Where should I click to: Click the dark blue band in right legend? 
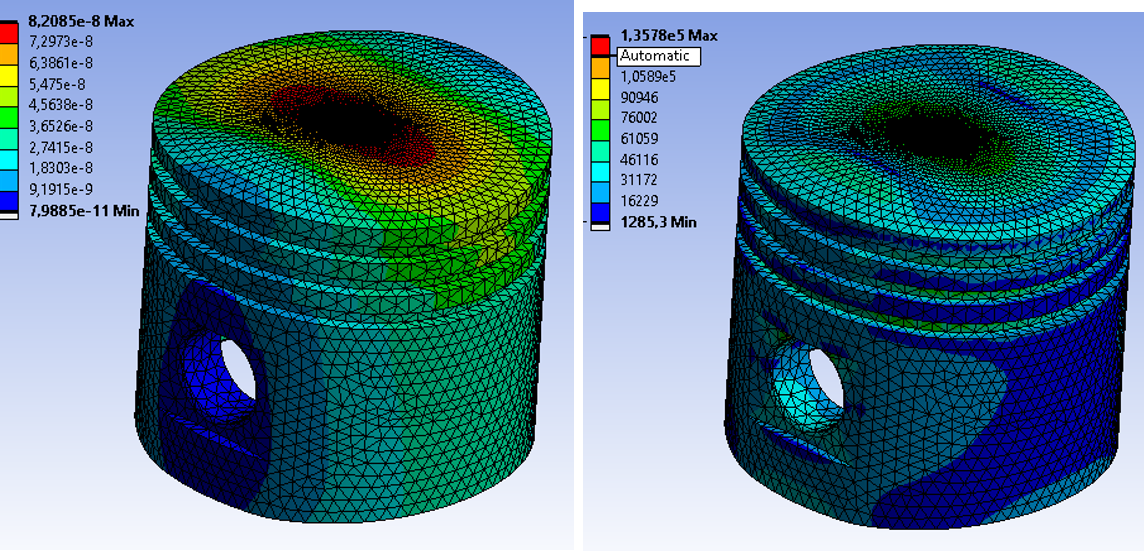[x=600, y=212]
